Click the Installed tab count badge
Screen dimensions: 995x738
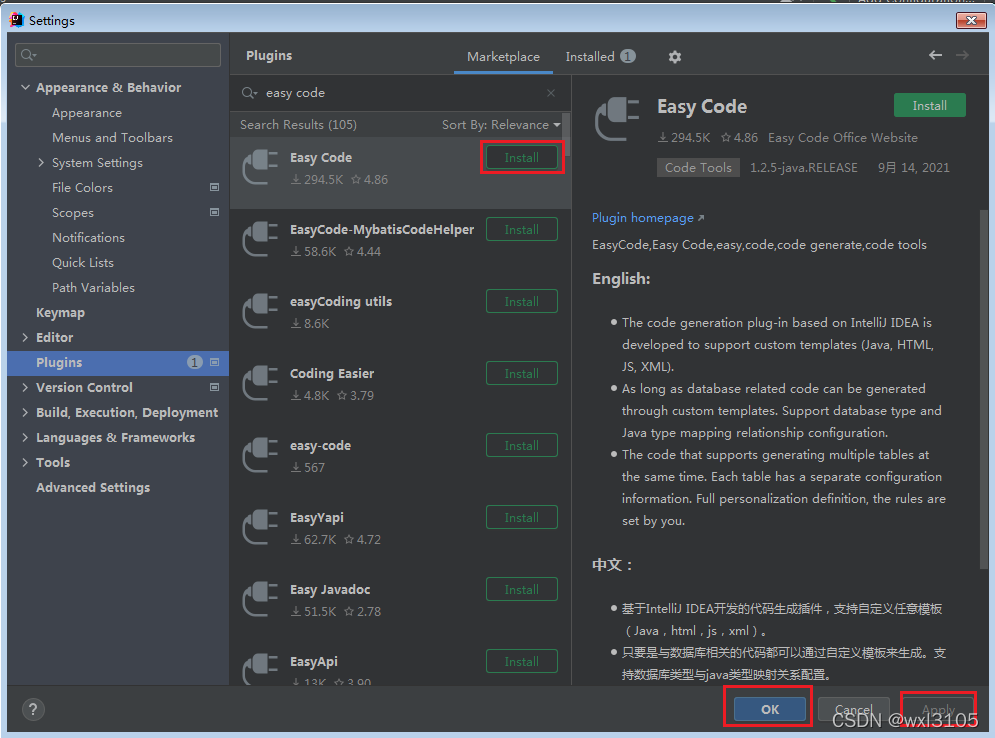click(628, 56)
